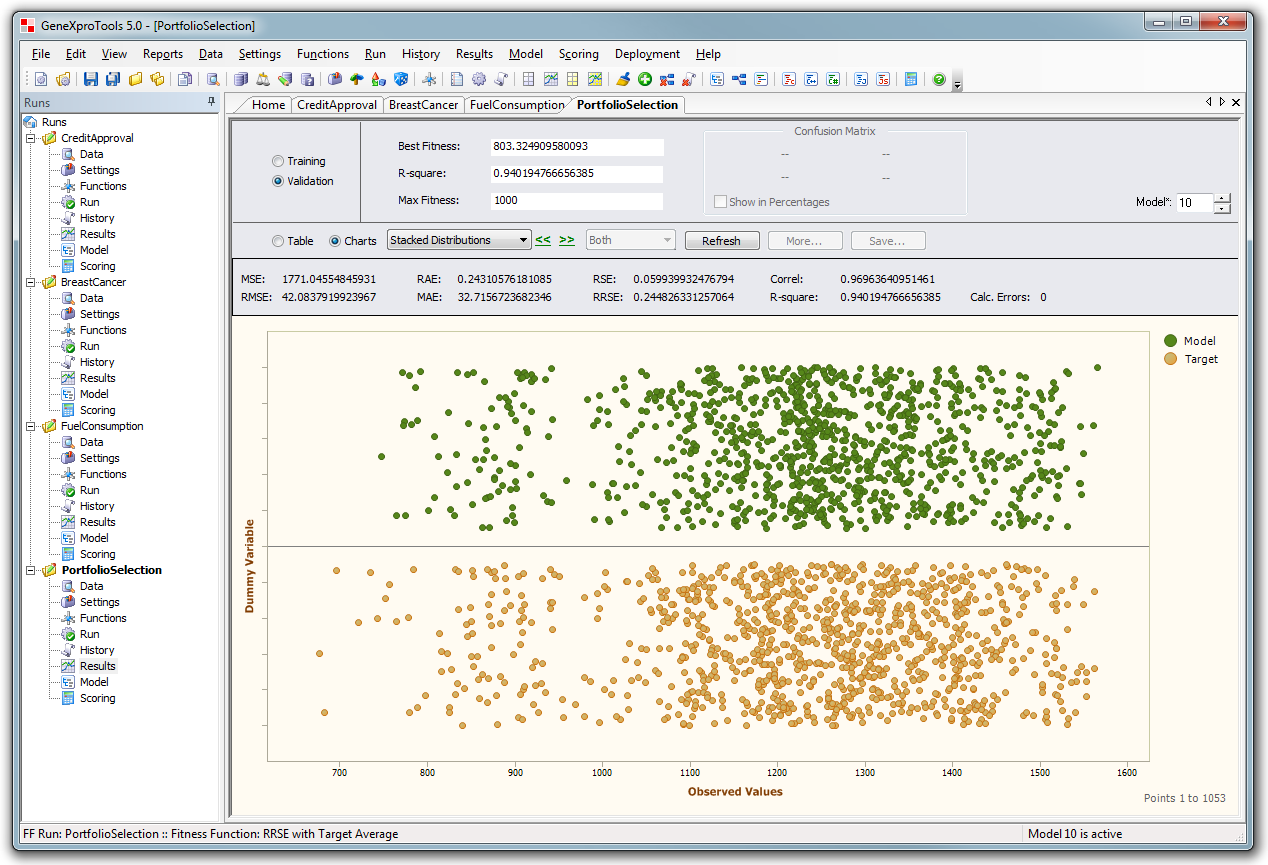1268x865 pixels.
Task: Click the green plus add icon
Action: tap(645, 80)
